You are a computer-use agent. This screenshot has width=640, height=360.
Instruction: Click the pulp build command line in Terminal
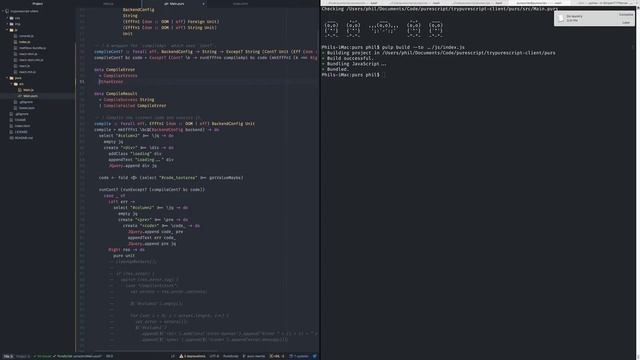[393, 47]
